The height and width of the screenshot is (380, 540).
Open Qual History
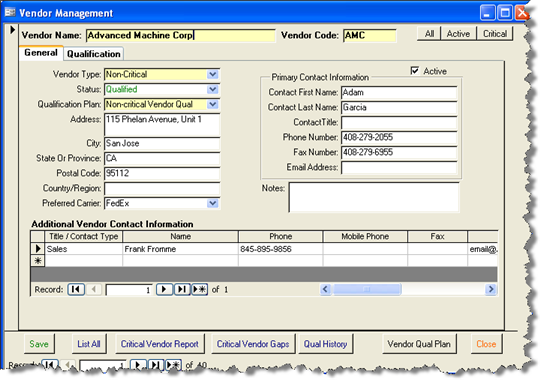tap(325, 344)
